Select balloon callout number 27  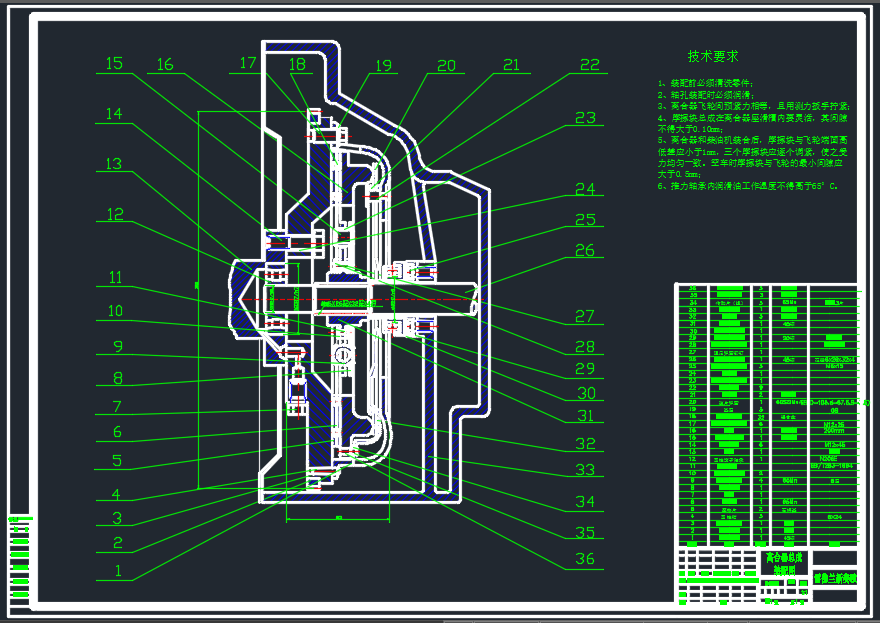coord(585,316)
